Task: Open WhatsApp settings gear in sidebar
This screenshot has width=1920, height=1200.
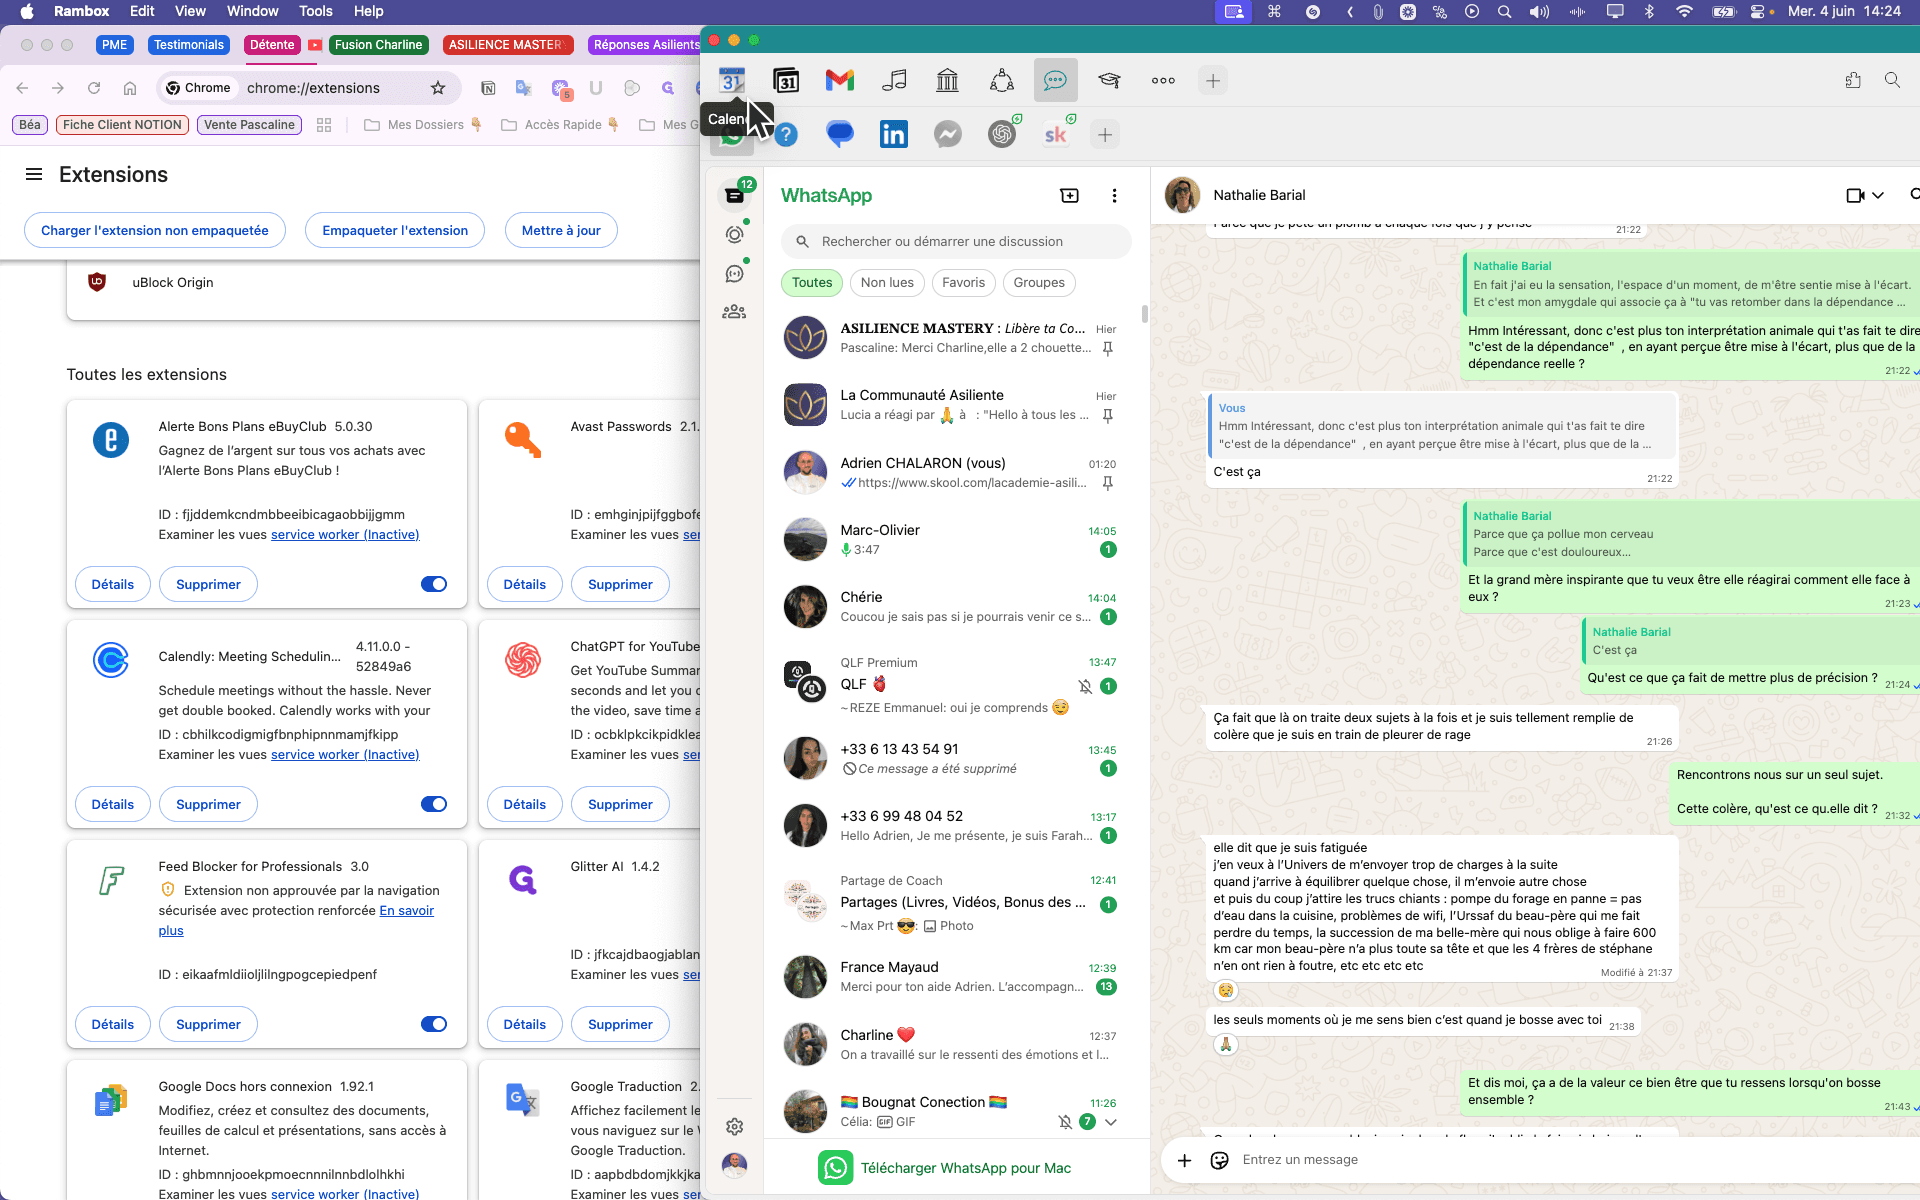Action: (x=735, y=1127)
